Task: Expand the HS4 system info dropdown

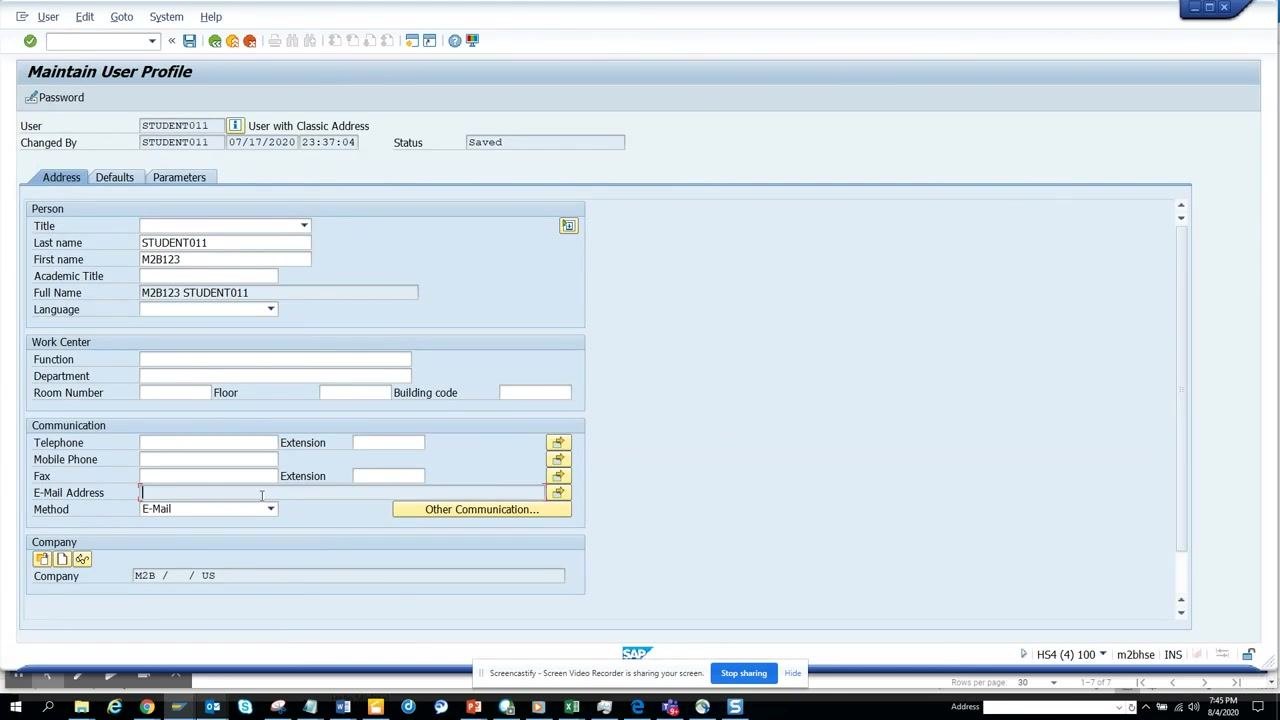Action: click(x=1103, y=655)
